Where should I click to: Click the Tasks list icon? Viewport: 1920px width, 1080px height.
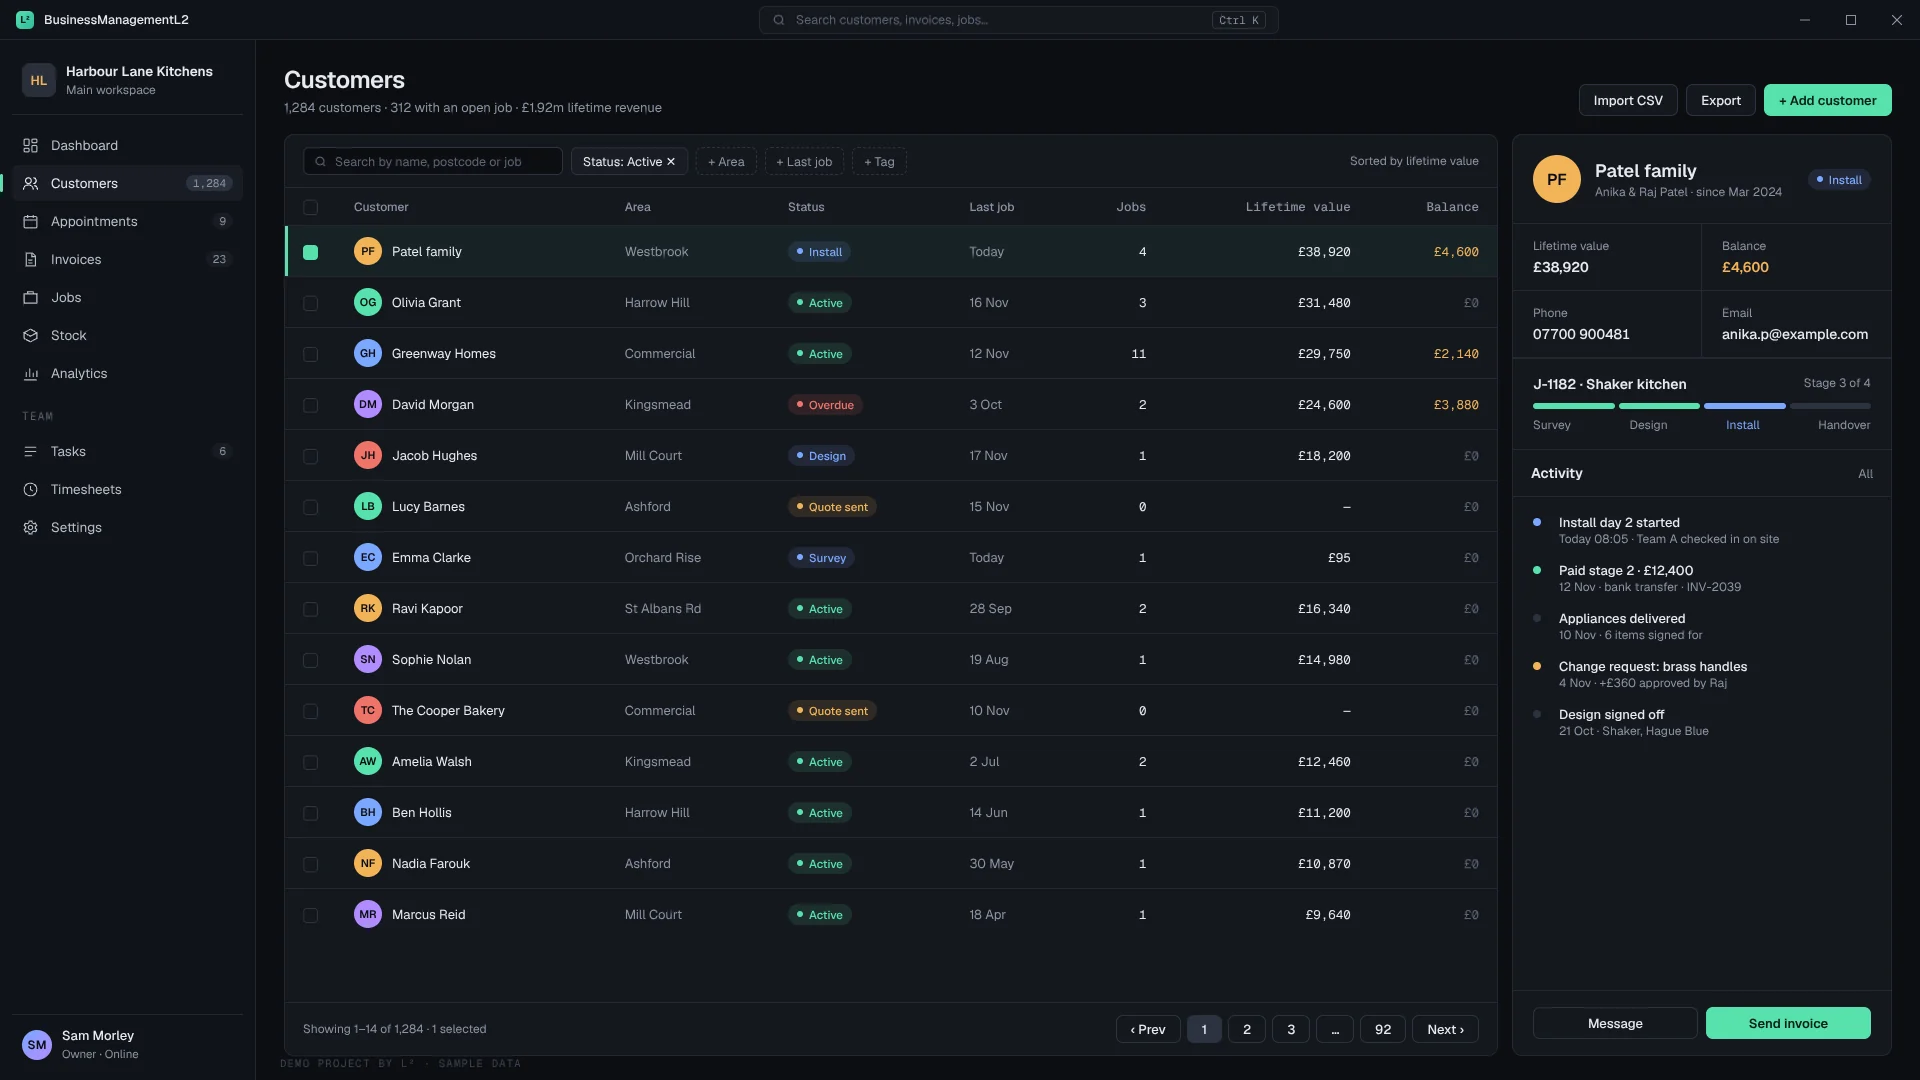pos(30,452)
